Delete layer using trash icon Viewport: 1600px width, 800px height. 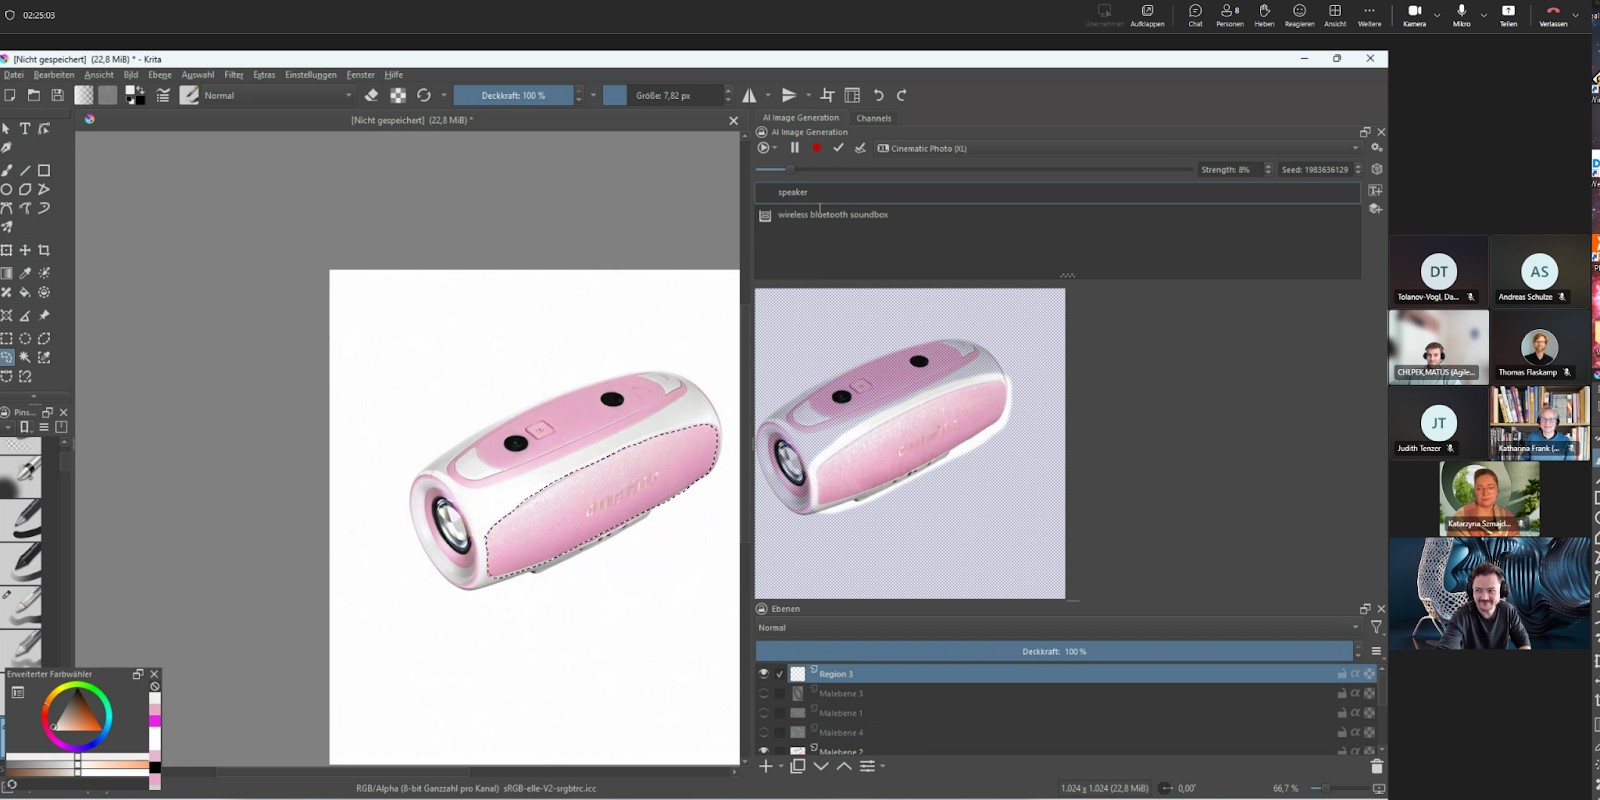coord(1376,767)
